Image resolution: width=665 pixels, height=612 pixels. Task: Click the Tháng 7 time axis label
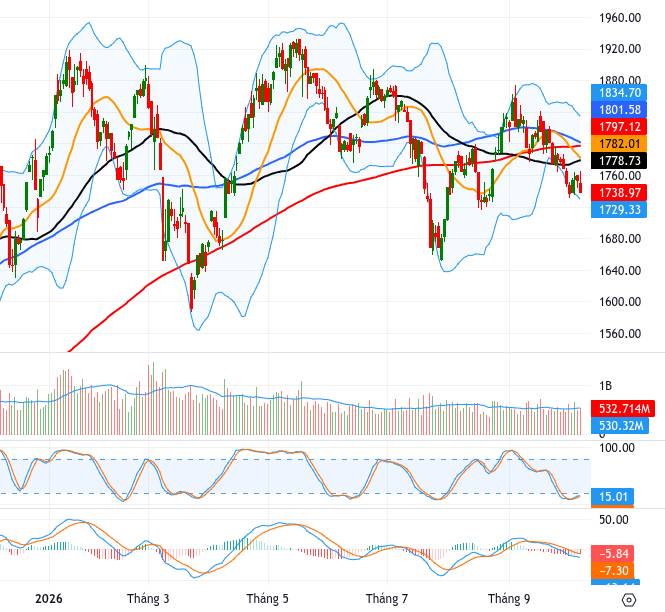(387, 599)
